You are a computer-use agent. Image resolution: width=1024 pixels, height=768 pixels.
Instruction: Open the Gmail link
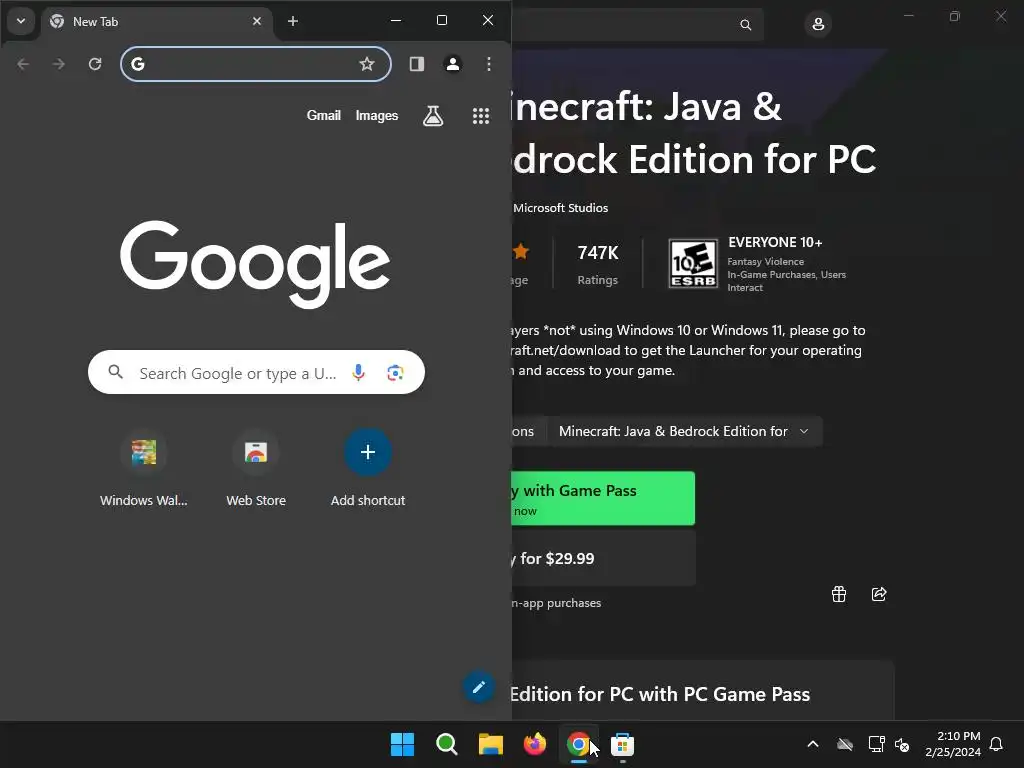(x=324, y=116)
